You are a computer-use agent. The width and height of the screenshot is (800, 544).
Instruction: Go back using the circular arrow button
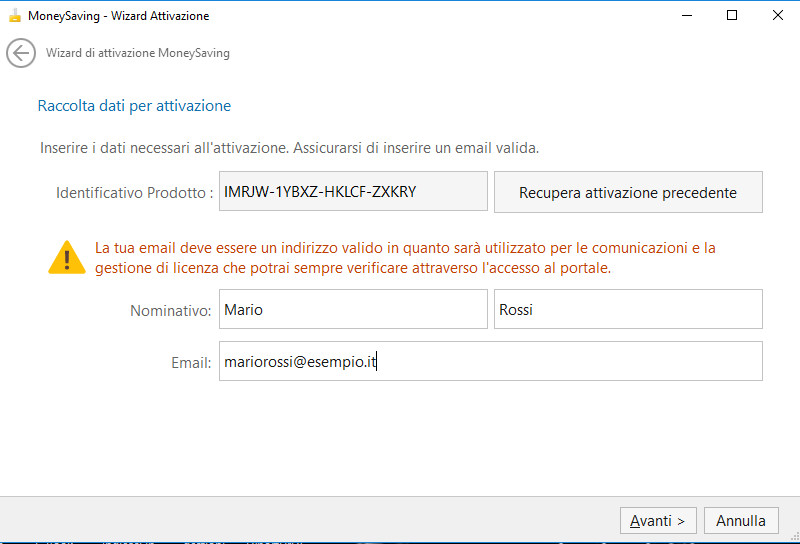click(x=21, y=53)
